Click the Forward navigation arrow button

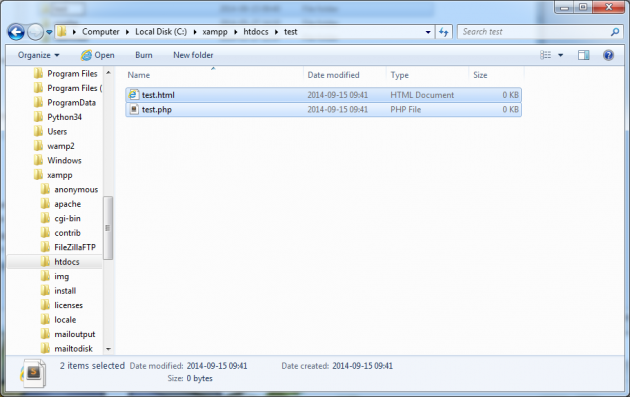coord(35,32)
